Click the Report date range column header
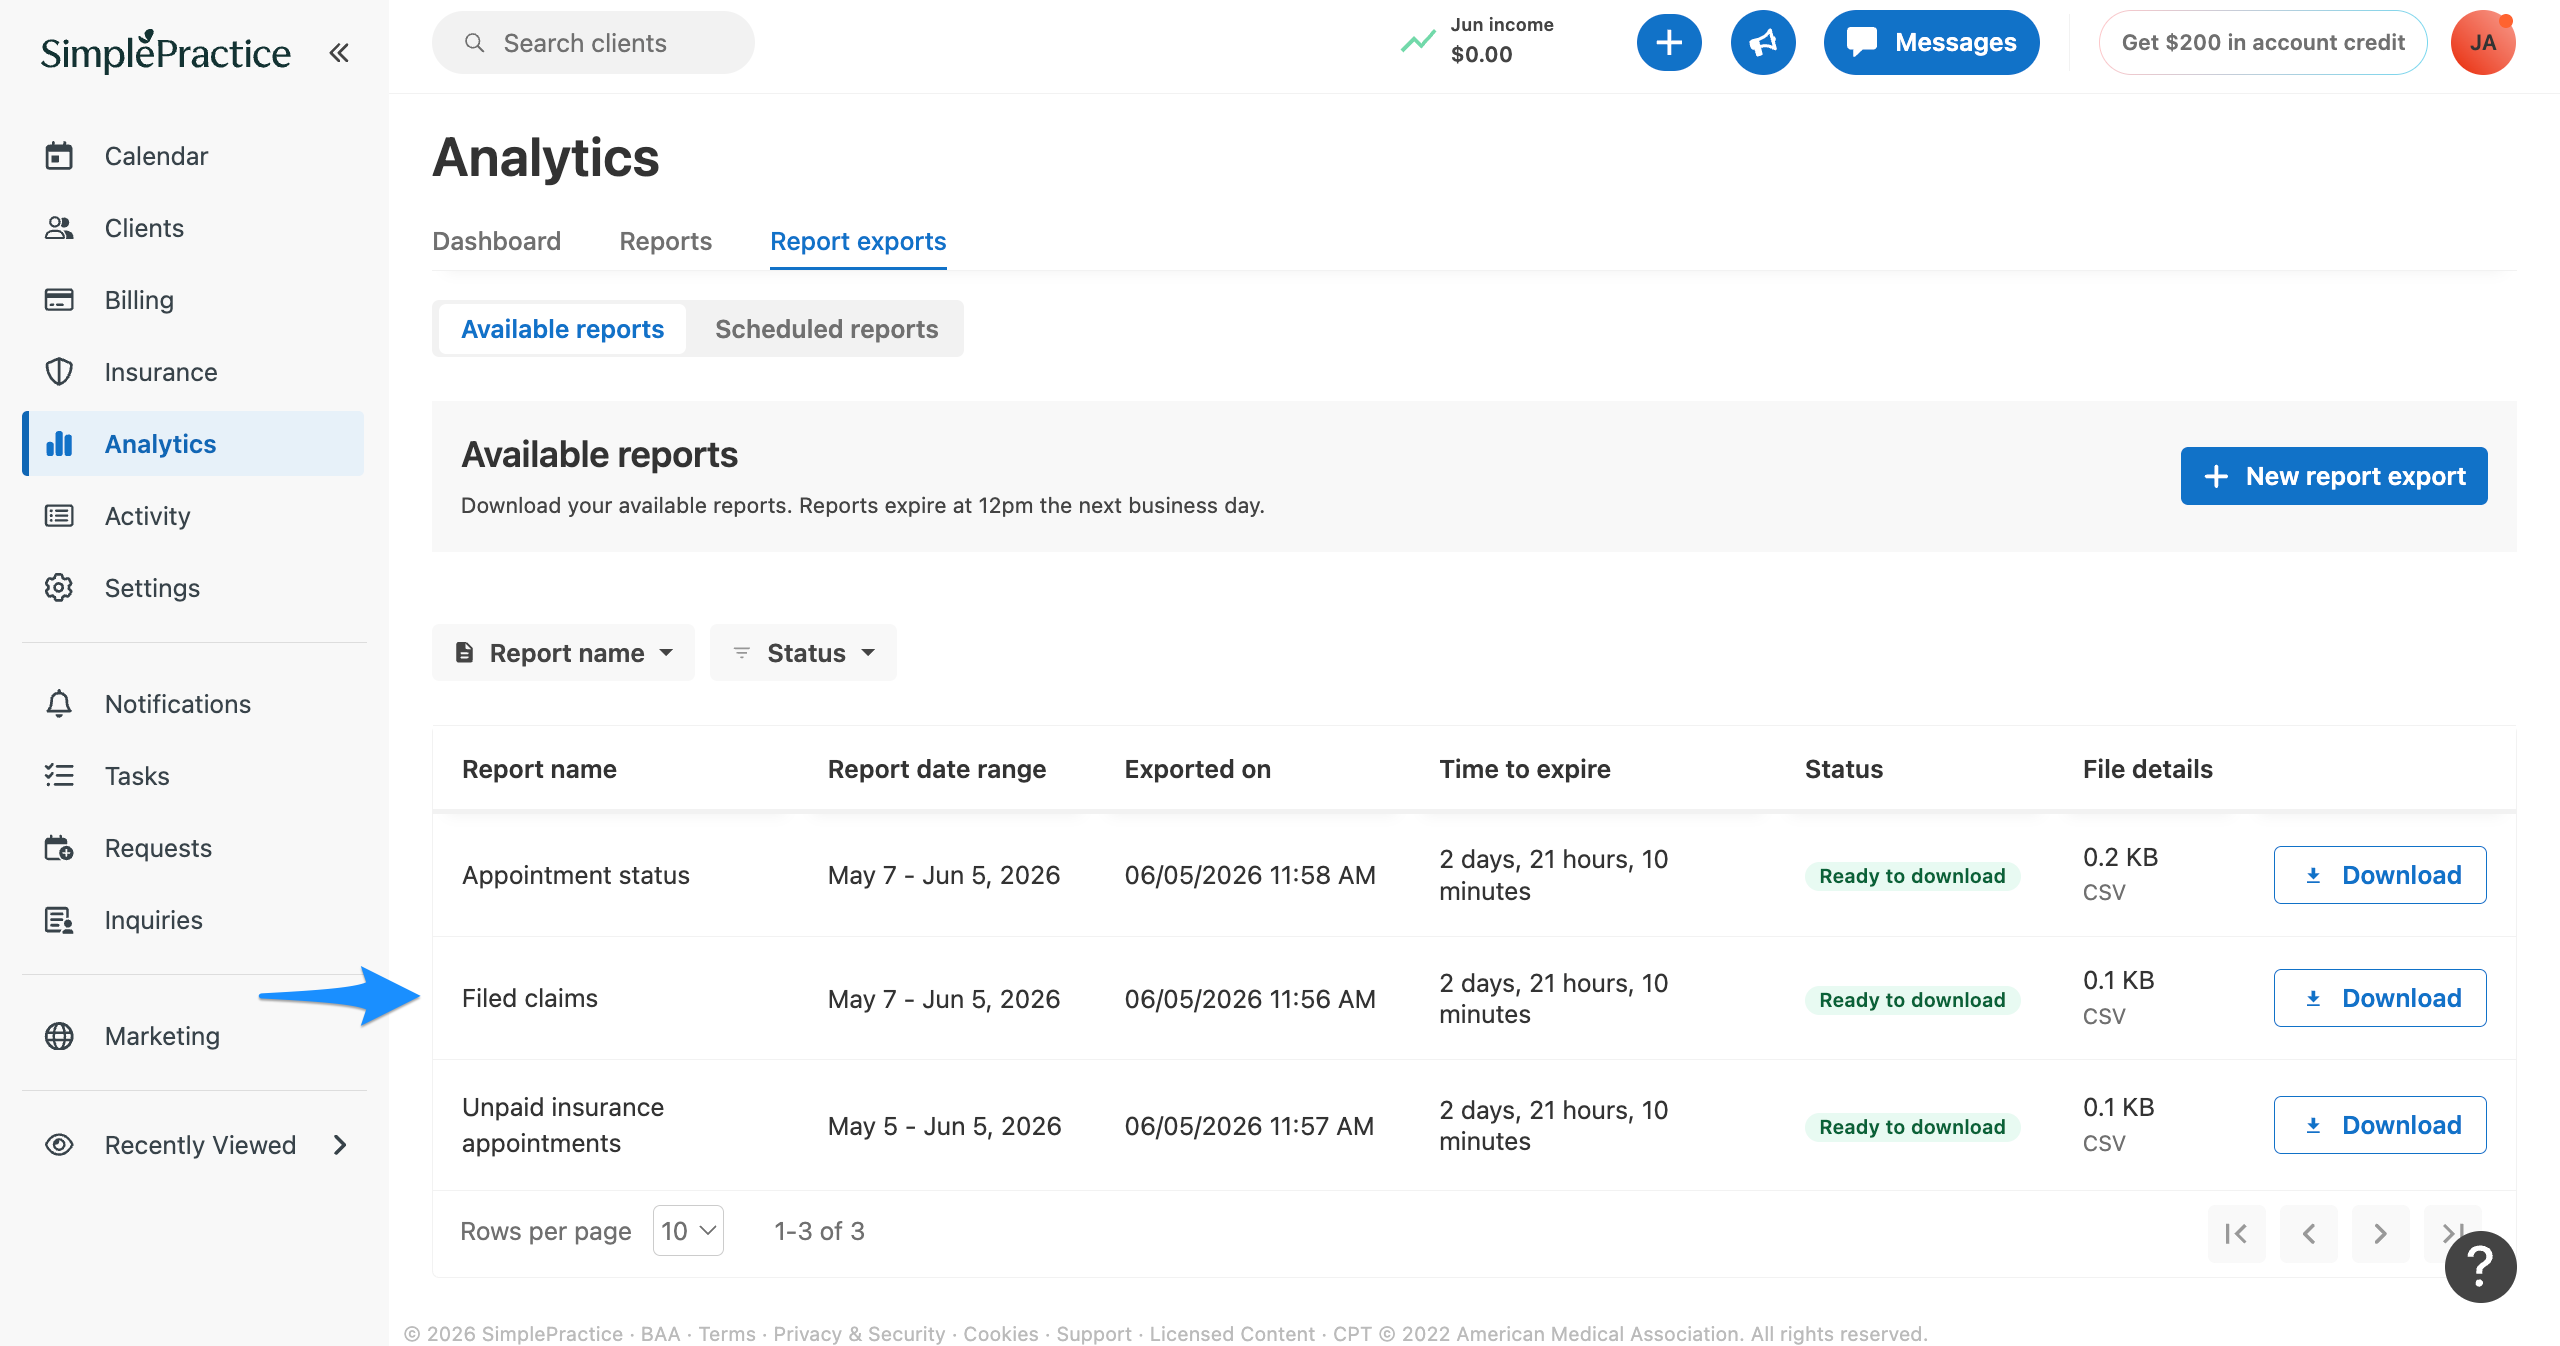Image resolution: width=2560 pixels, height=1346 pixels. coord(937,769)
